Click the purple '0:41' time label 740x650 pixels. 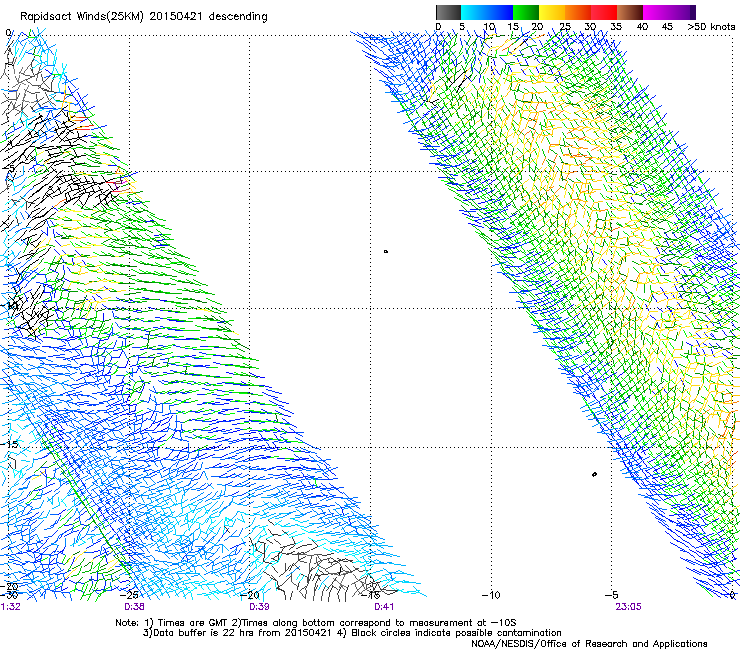(x=384, y=607)
